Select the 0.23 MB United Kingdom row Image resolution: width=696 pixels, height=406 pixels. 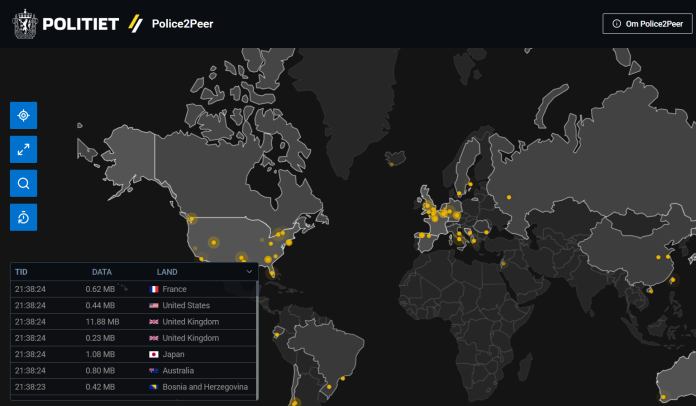(x=133, y=338)
